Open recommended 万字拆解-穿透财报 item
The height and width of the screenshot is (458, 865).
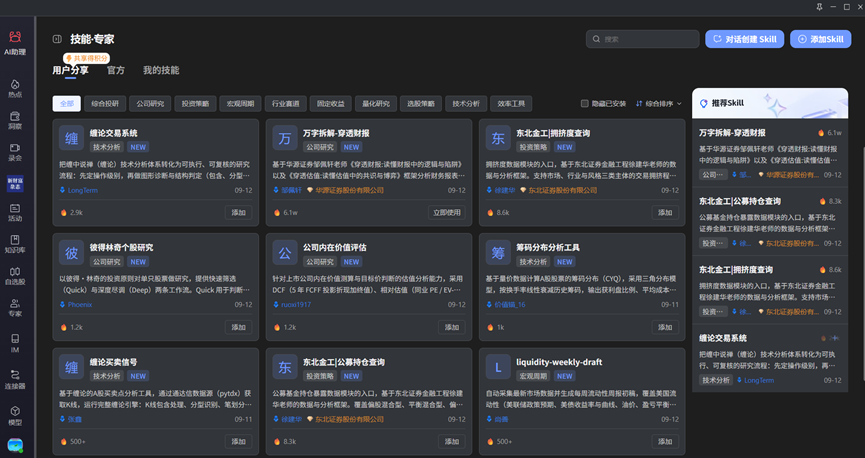click(x=770, y=153)
